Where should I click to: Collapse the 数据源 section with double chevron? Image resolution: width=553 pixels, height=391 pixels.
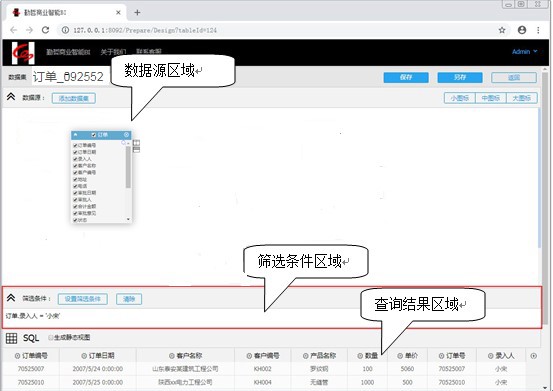point(11,97)
